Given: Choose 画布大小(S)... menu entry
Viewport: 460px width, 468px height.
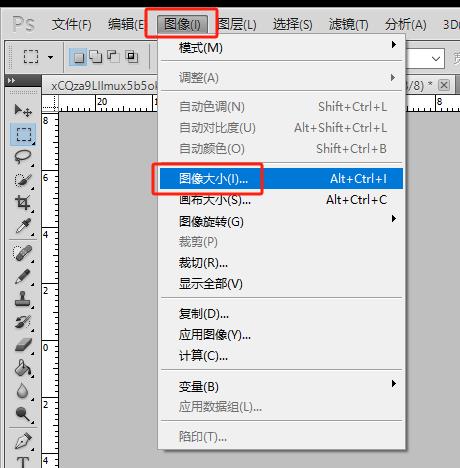Looking at the screenshot, I should pos(282,200).
